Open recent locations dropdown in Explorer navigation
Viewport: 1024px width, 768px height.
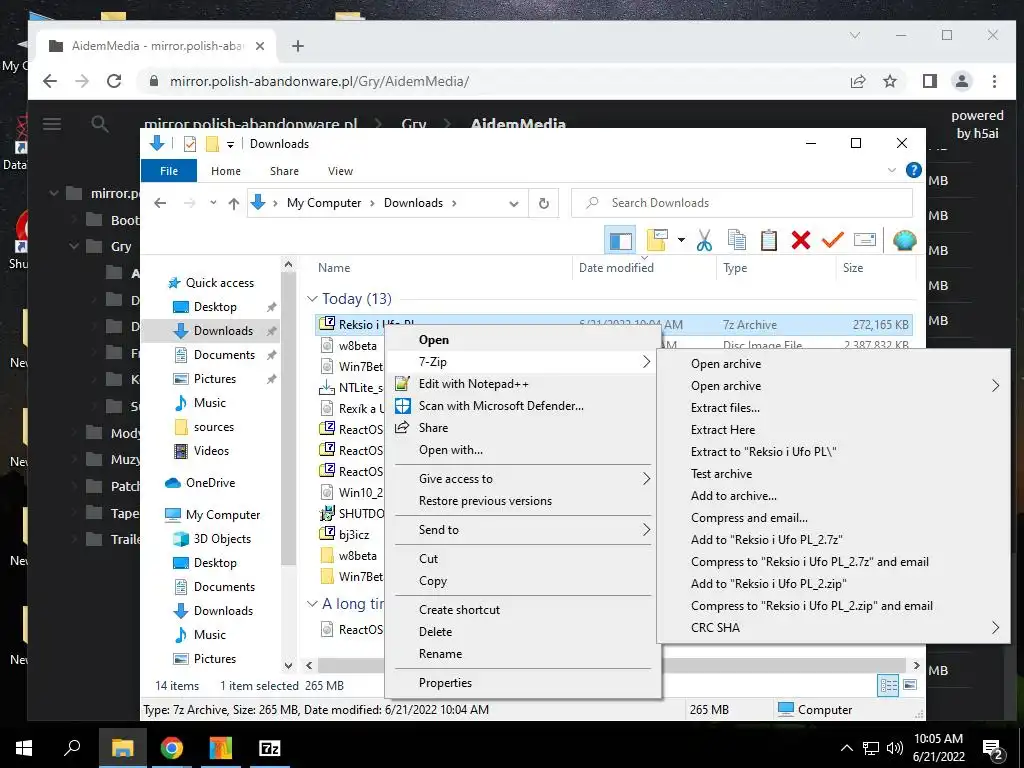[213, 203]
